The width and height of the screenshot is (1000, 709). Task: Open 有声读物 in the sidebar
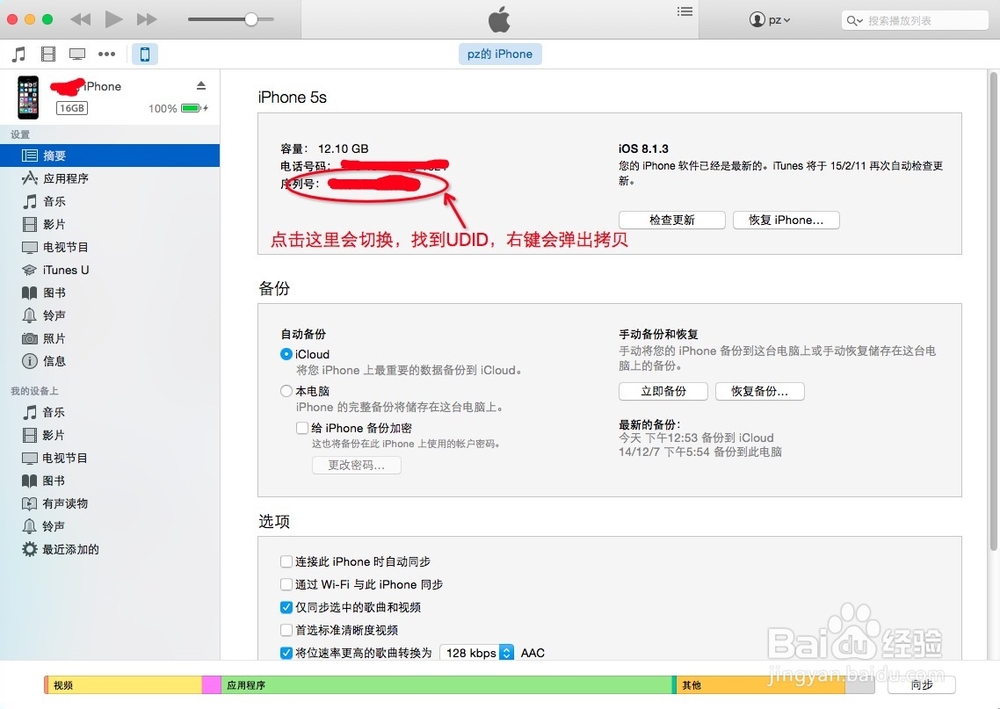[110, 504]
